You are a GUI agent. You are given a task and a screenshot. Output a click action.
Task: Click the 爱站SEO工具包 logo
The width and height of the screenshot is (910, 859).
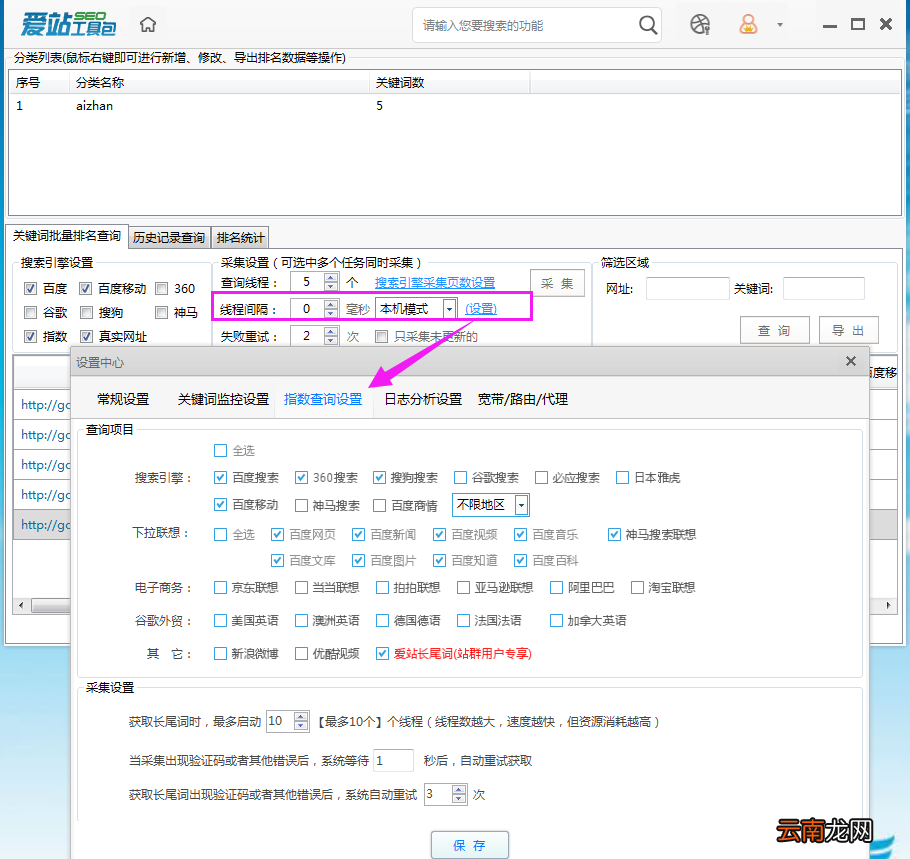click(x=68, y=24)
